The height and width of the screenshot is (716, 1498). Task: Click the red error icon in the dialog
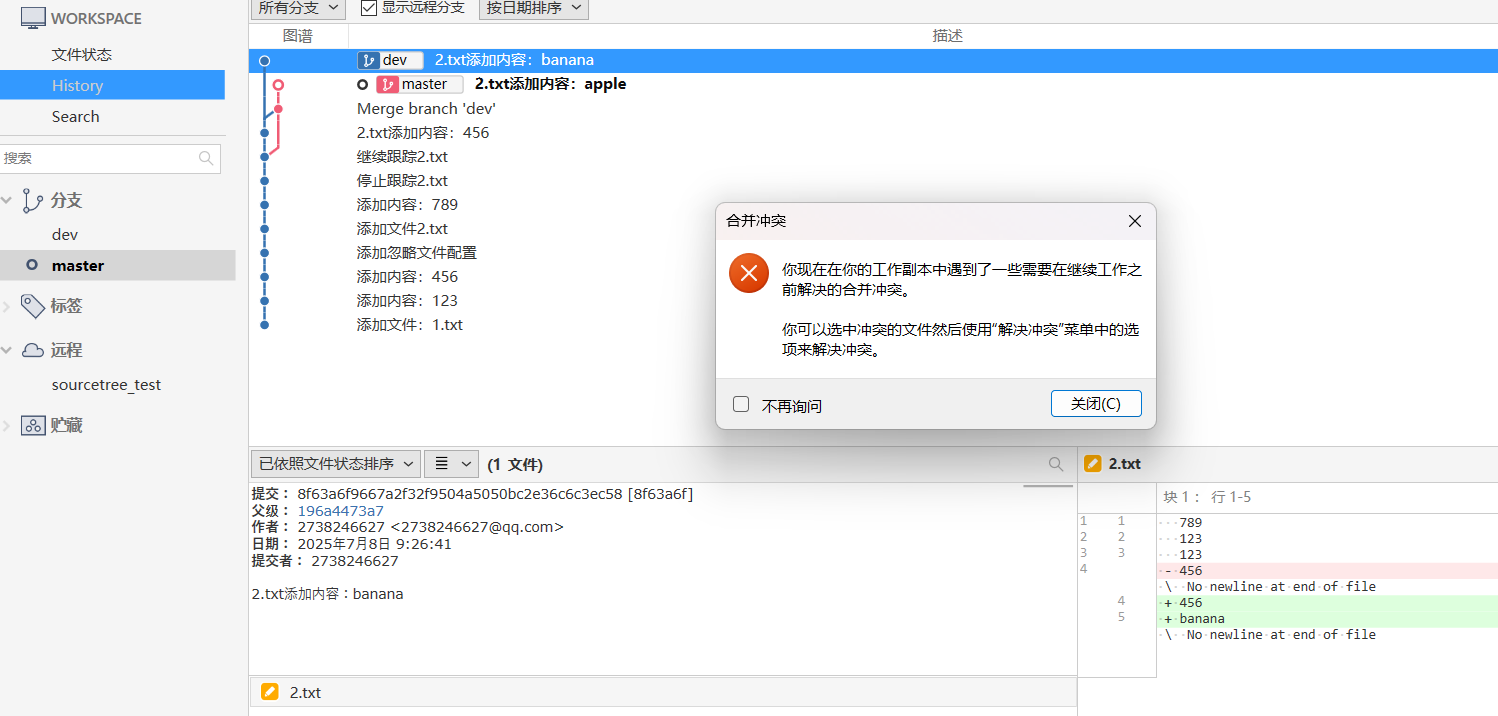pos(749,273)
